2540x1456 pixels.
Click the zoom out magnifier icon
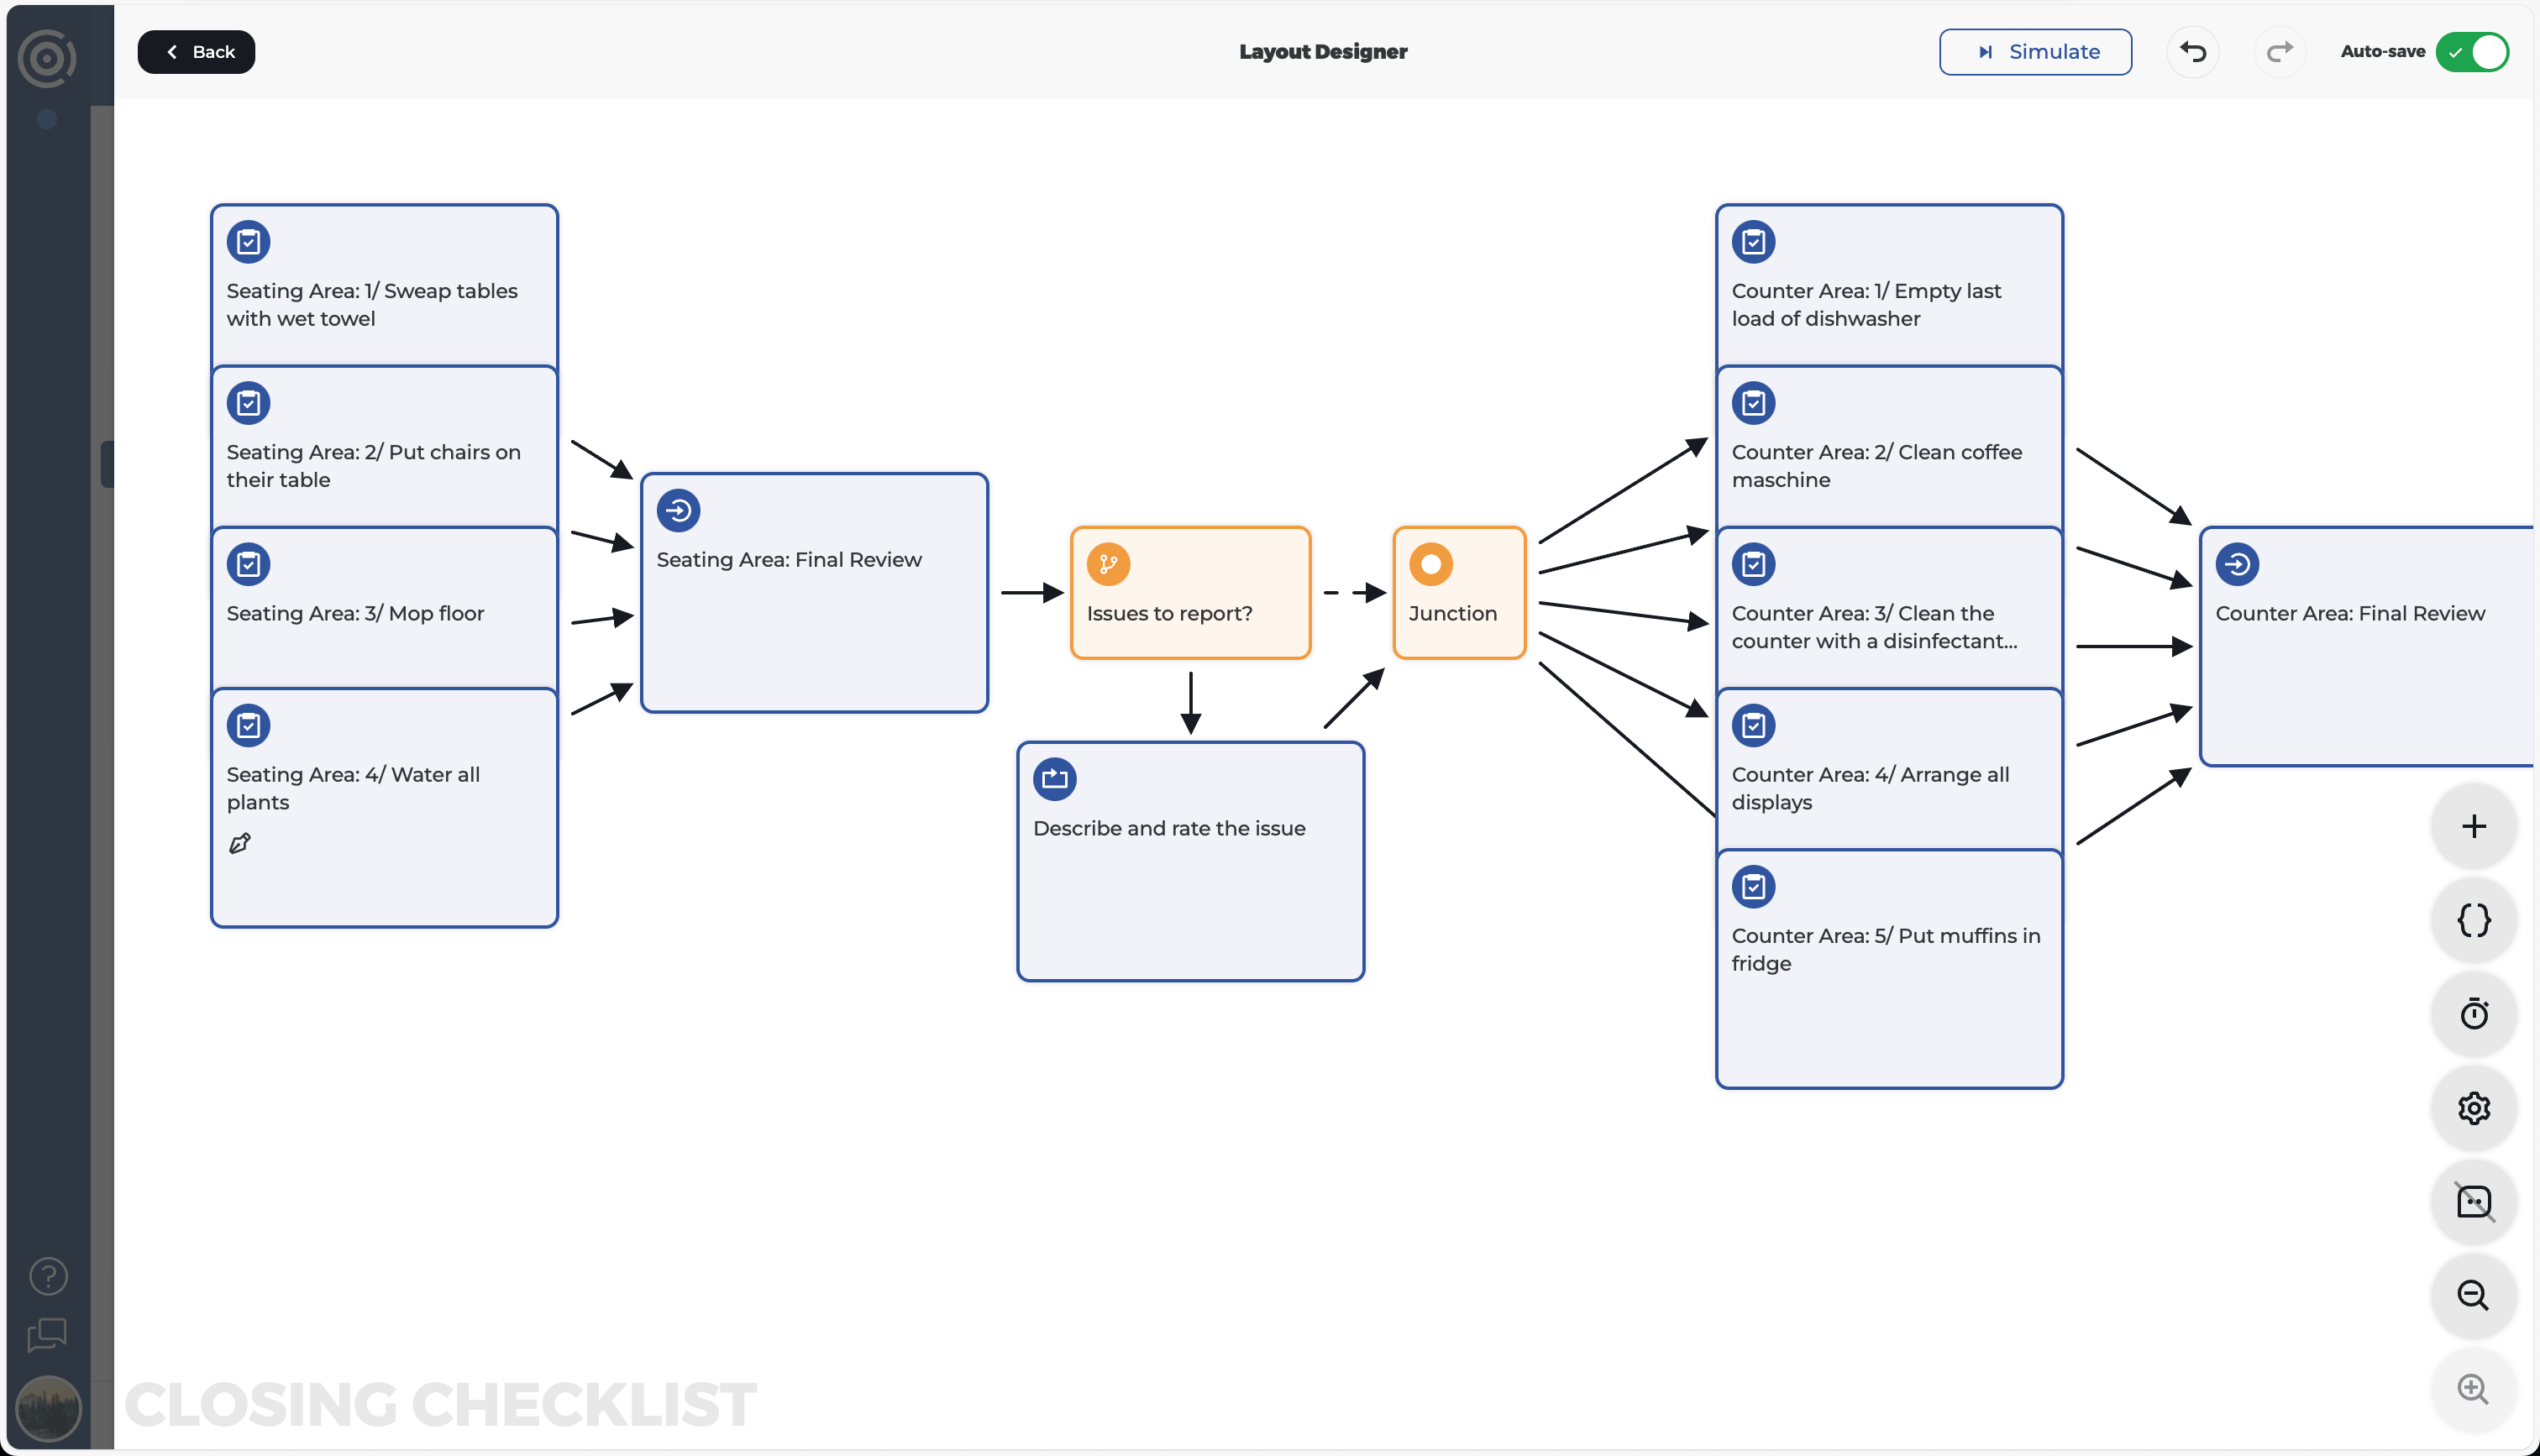click(x=2474, y=1294)
